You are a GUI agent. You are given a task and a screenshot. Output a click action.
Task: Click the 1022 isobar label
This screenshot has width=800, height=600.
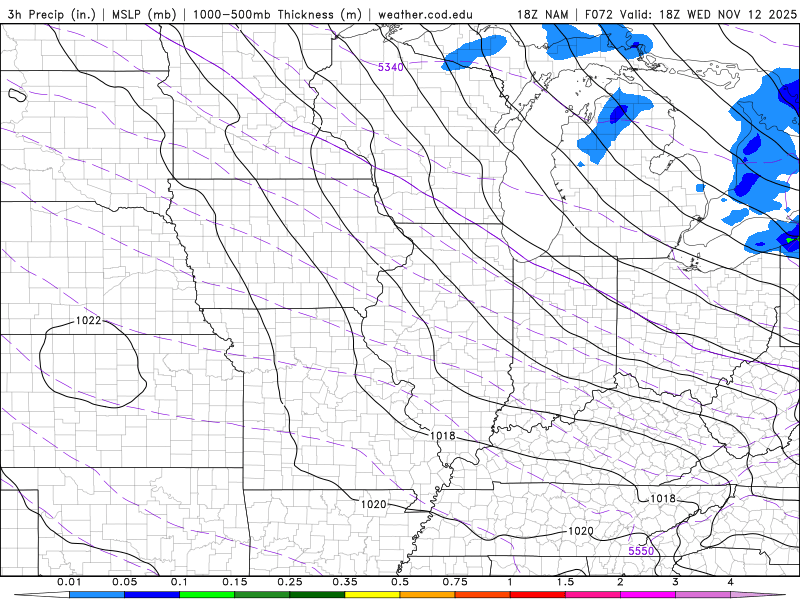pyautogui.click(x=88, y=320)
